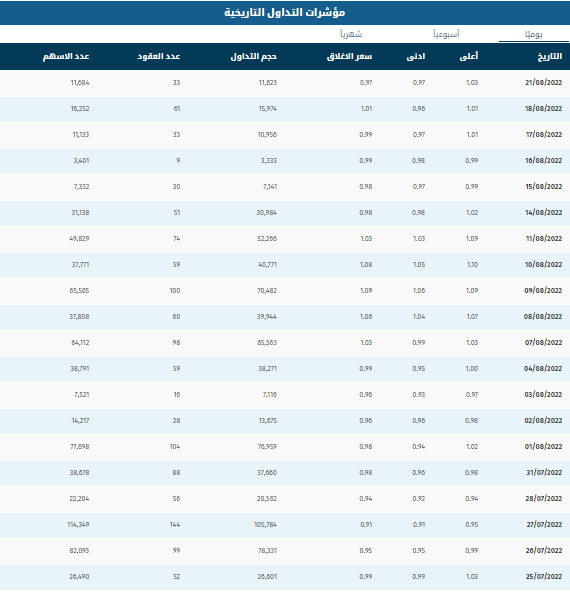Click the ادنى column header
The width and height of the screenshot is (570, 600).
click(416, 56)
